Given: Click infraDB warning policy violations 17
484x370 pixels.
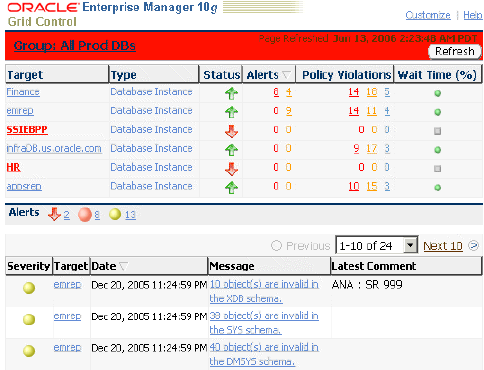Looking at the screenshot, I should (x=372, y=149).
